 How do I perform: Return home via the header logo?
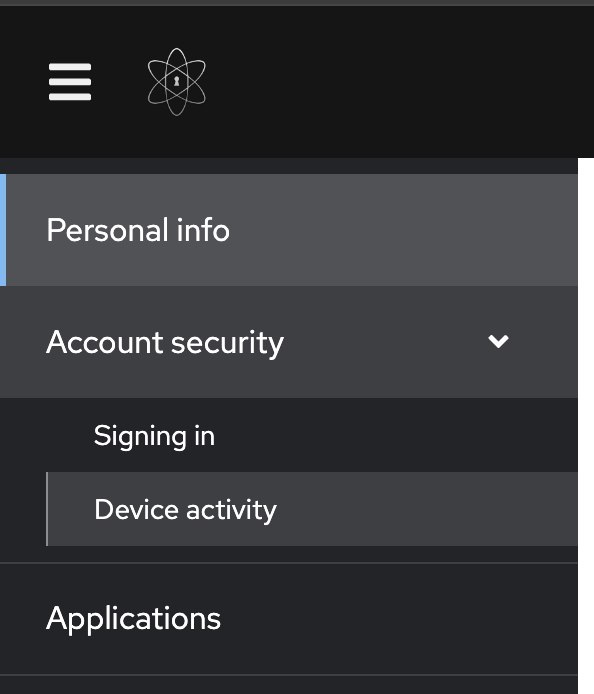pos(177,82)
